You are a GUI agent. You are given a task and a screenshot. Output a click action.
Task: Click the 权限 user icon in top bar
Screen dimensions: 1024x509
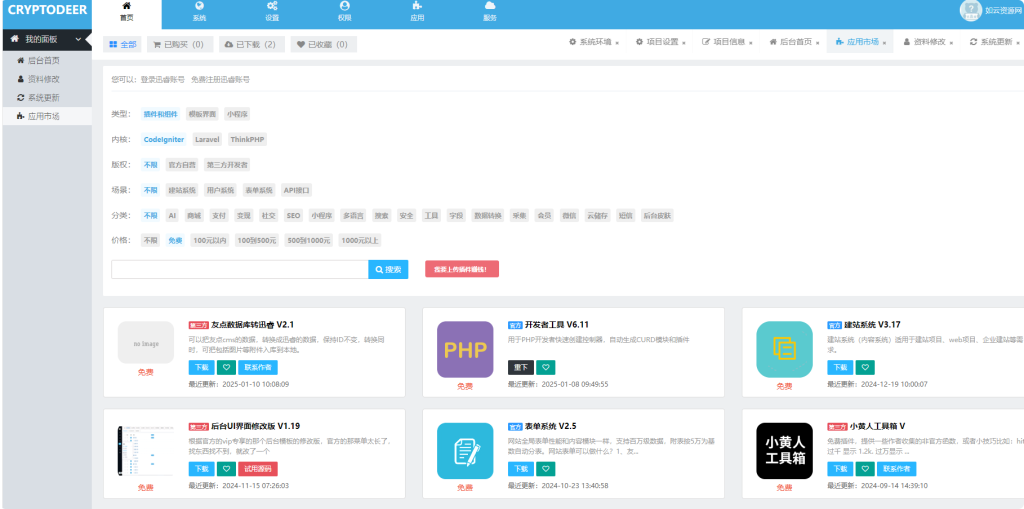[345, 13]
